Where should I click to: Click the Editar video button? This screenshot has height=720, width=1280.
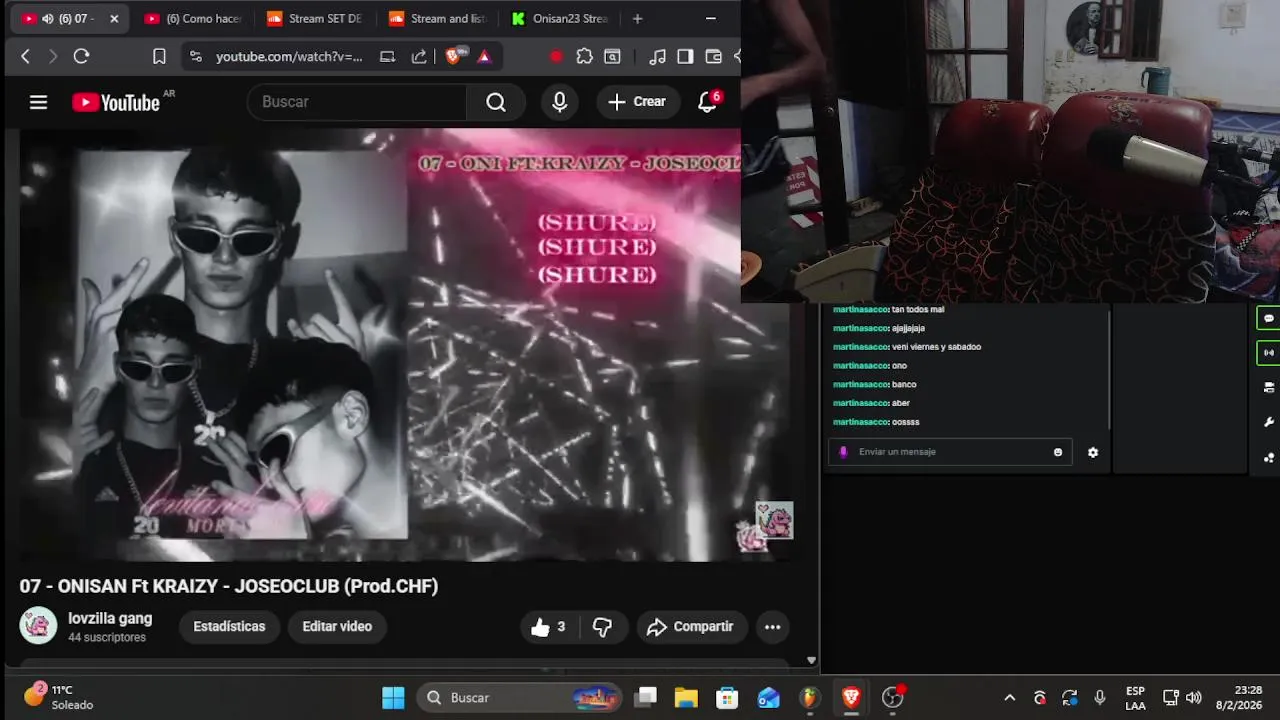(x=337, y=627)
